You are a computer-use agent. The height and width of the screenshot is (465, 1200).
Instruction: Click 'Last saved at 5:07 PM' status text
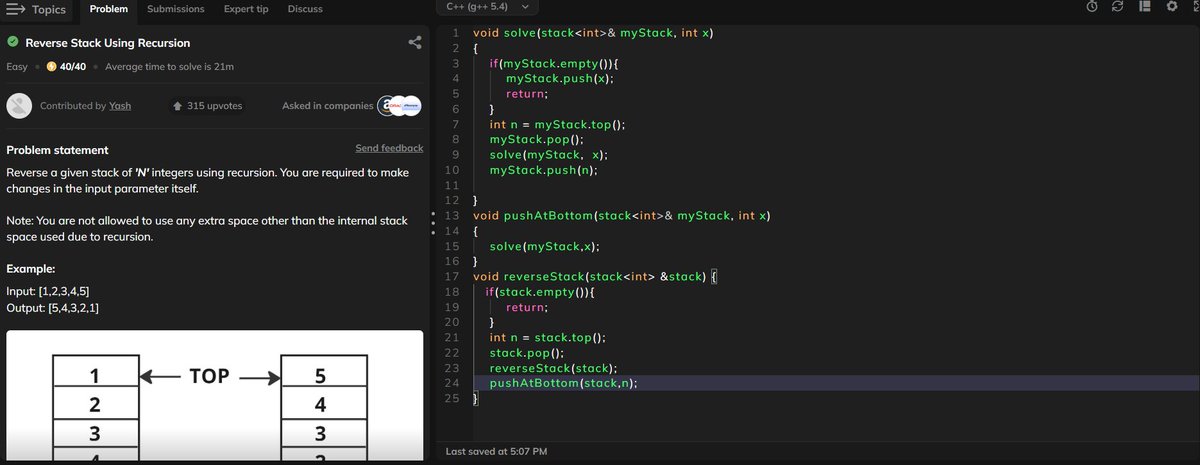point(496,452)
